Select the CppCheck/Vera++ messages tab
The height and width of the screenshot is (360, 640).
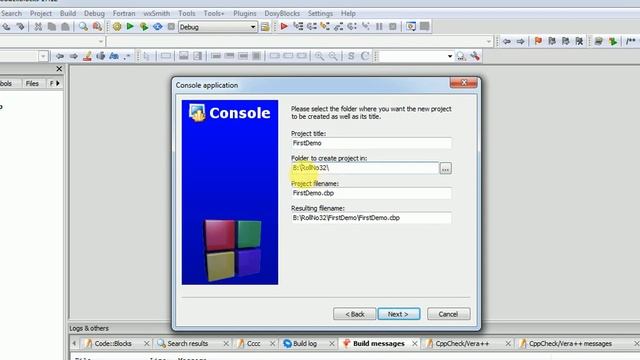(x=570, y=344)
